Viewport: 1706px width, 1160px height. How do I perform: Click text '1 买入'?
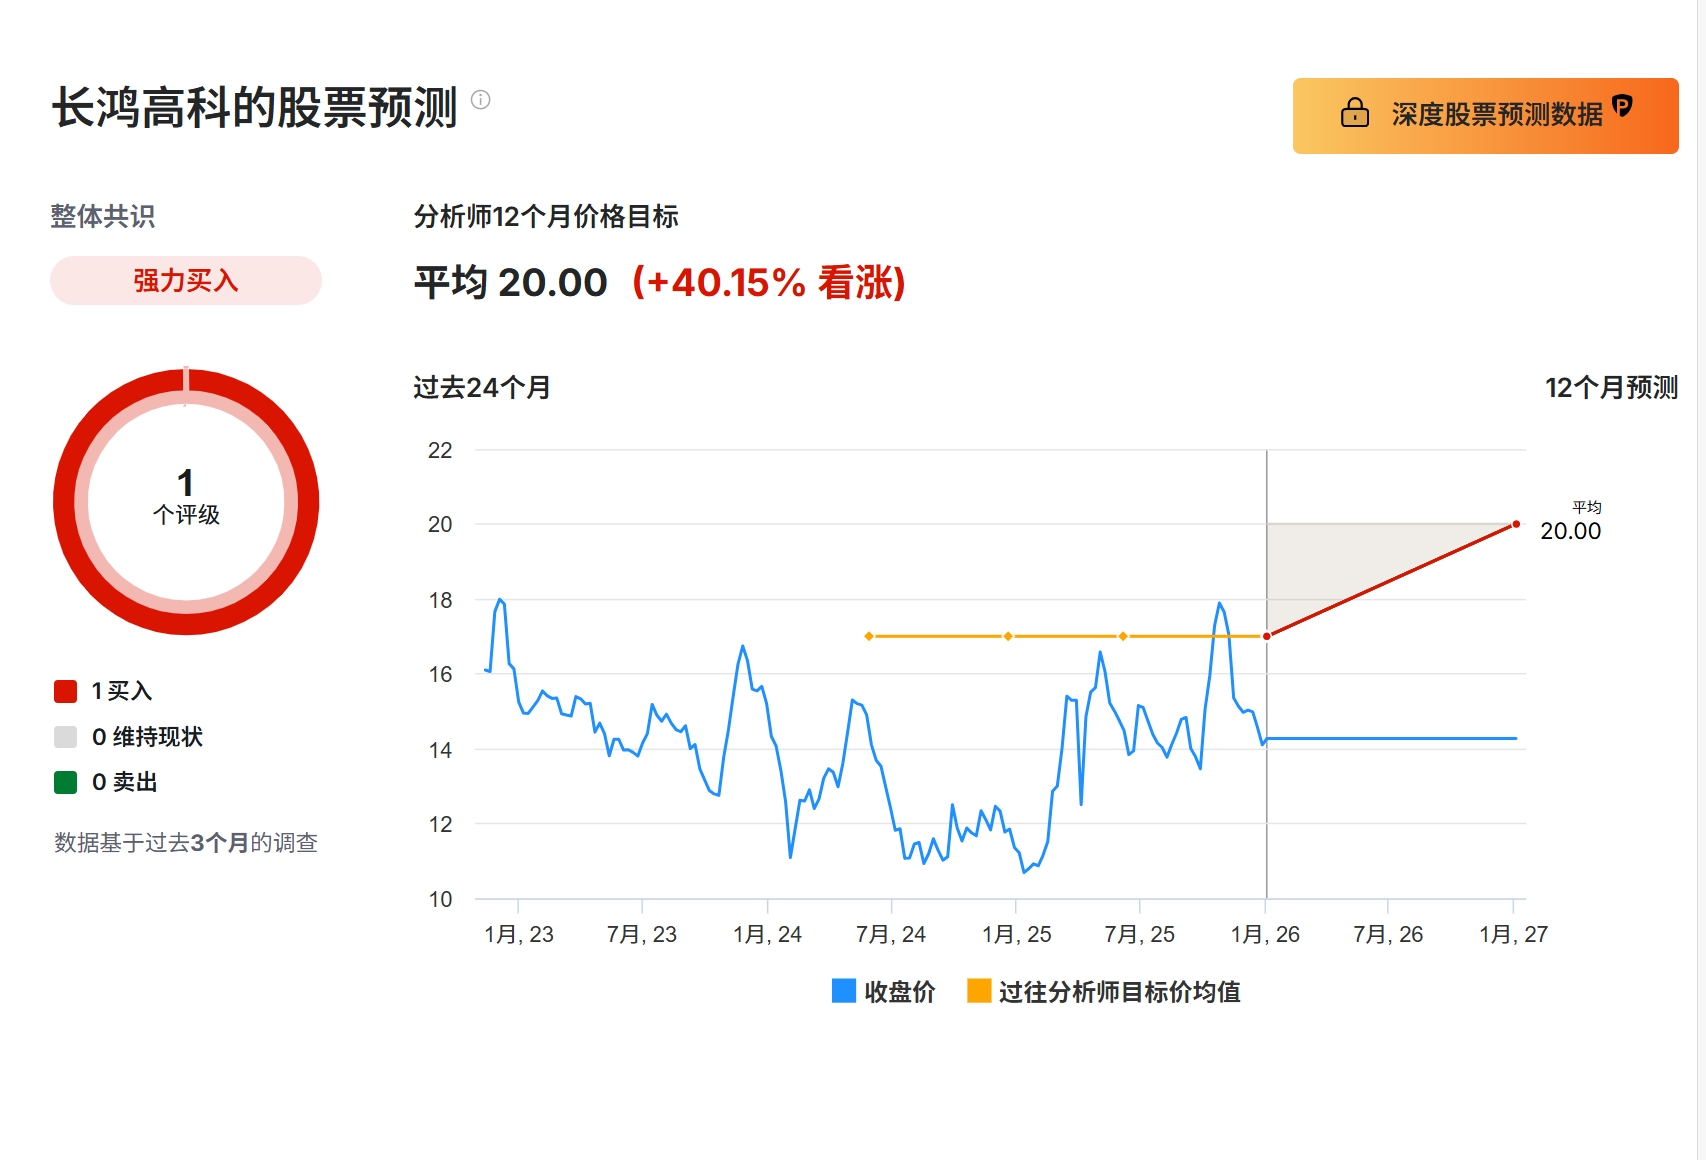coord(122,691)
